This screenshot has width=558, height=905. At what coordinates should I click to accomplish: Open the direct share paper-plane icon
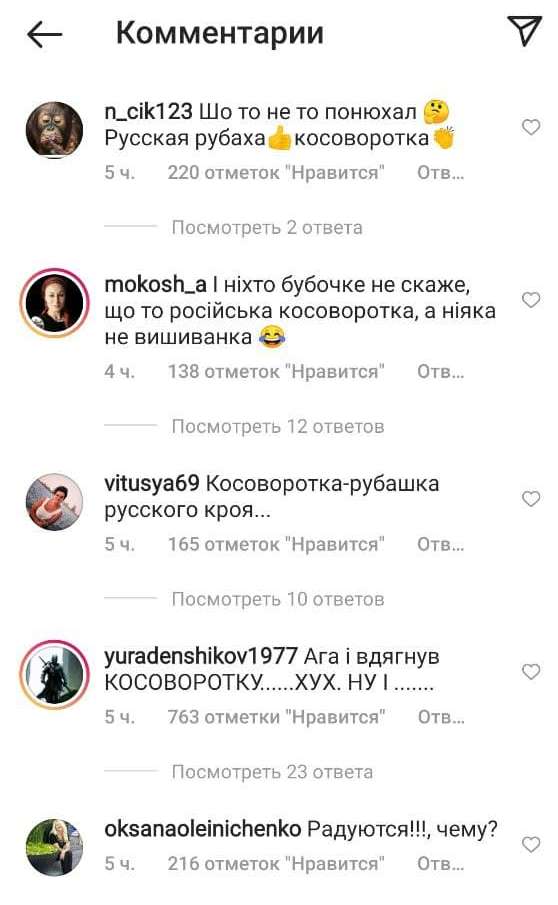click(524, 31)
